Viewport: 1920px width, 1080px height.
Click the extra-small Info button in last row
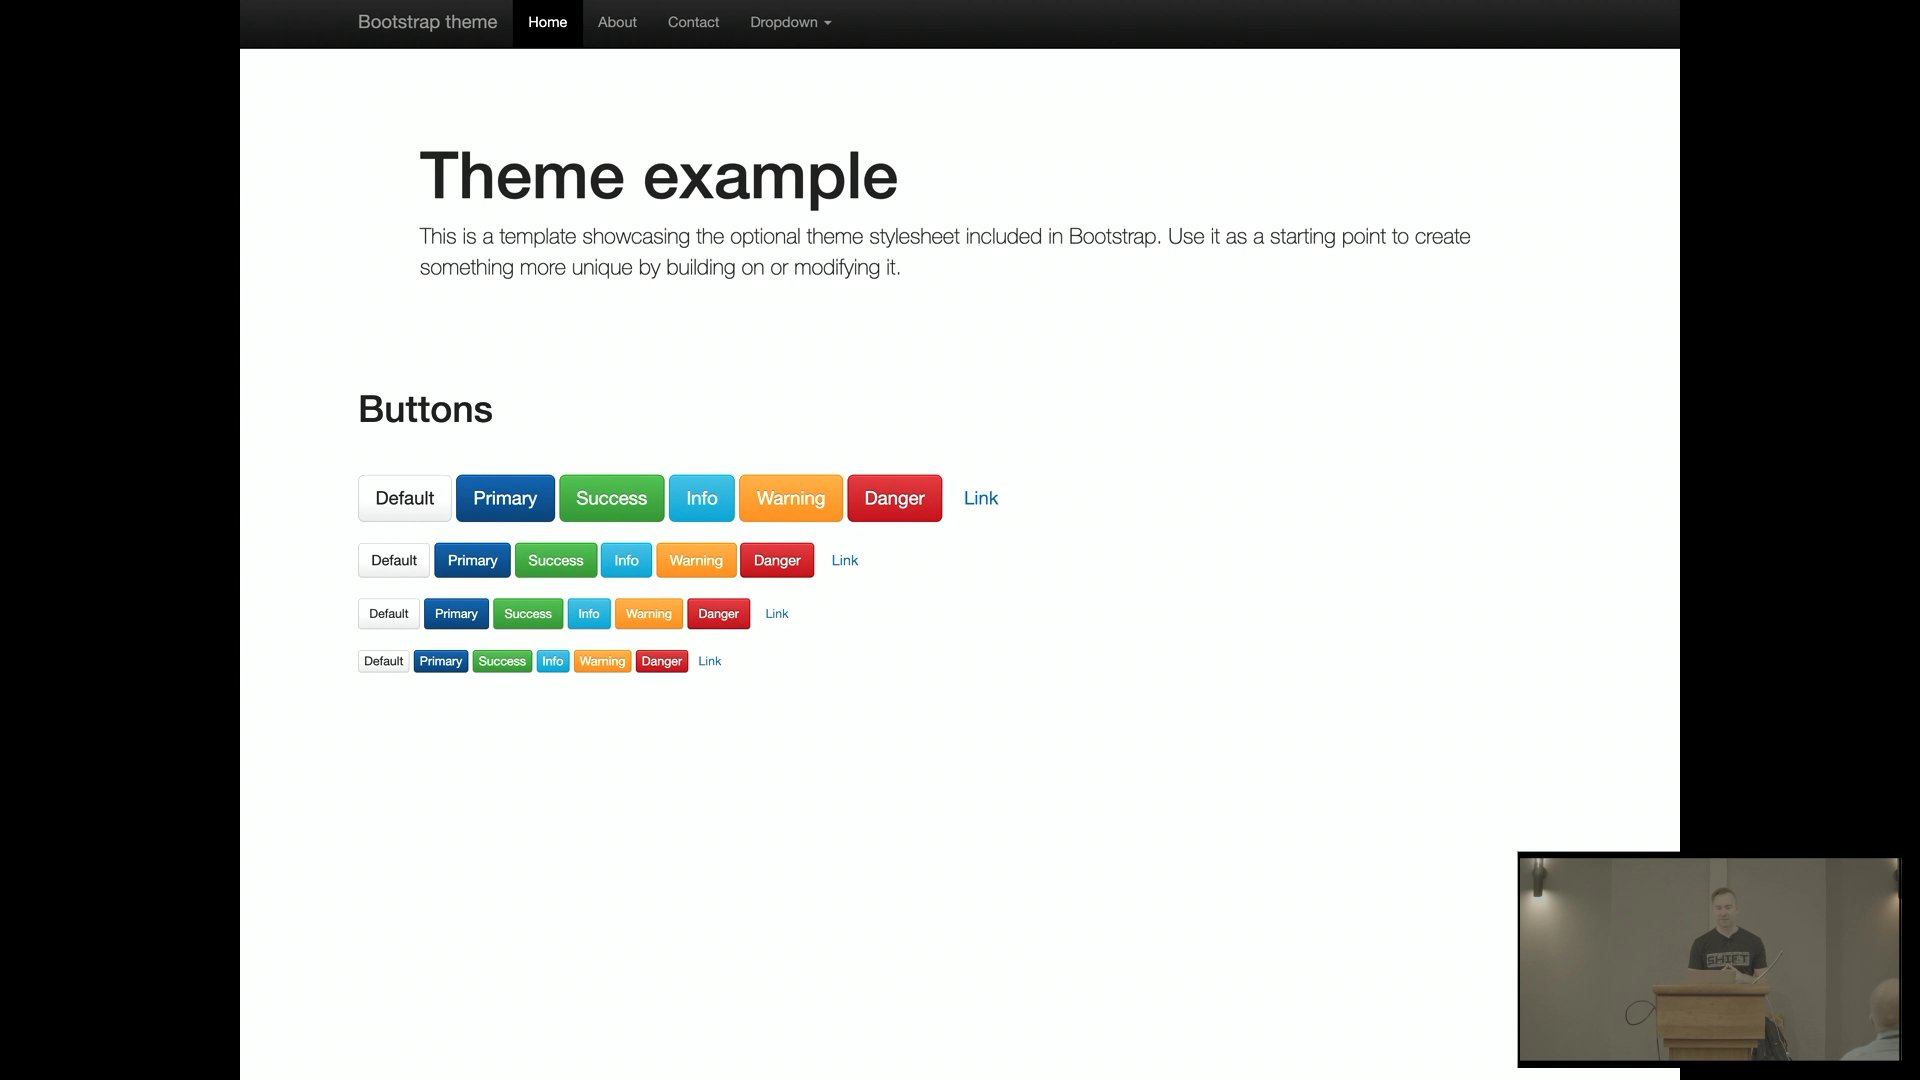pos(552,661)
